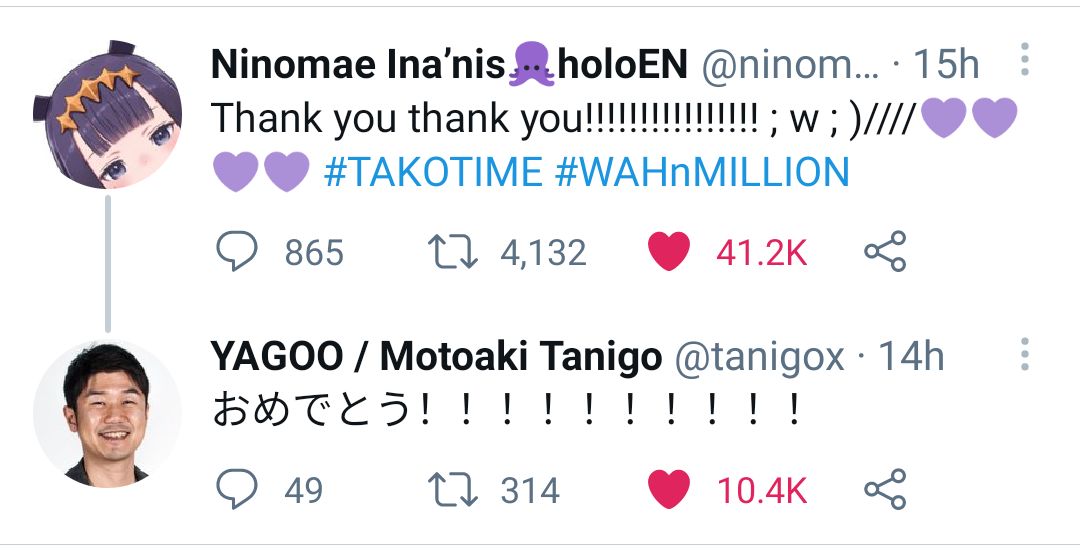Unlike Ina'nis's tweet with 41.2K likes

click(x=670, y=252)
